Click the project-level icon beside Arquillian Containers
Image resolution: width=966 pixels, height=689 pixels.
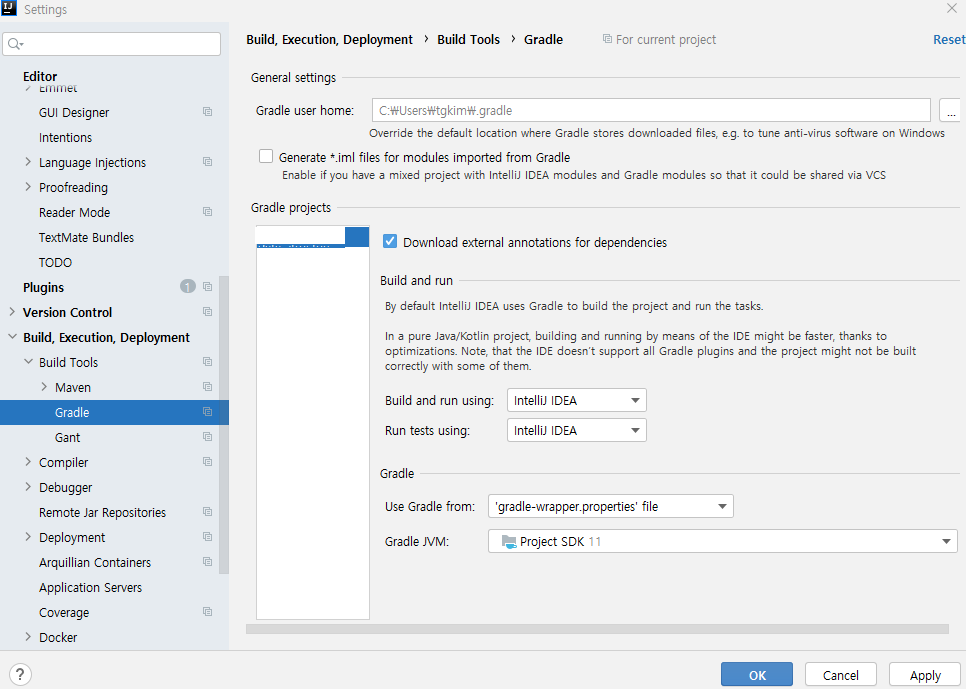click(208, 561)
